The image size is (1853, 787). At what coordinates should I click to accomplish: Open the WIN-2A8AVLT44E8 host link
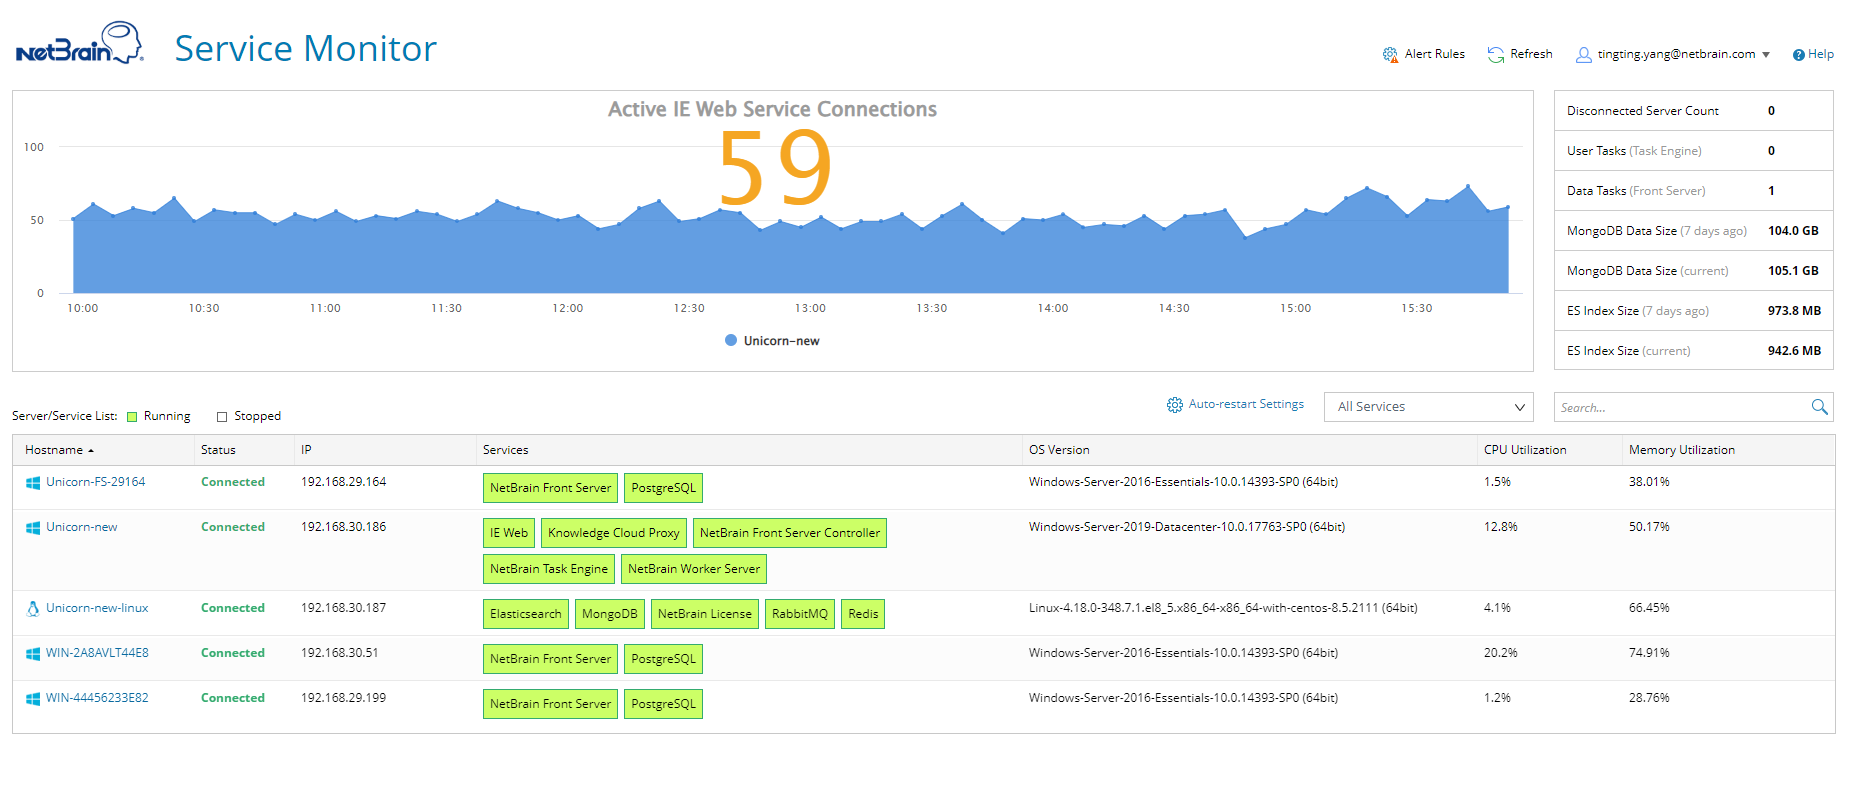pos(97,653)
